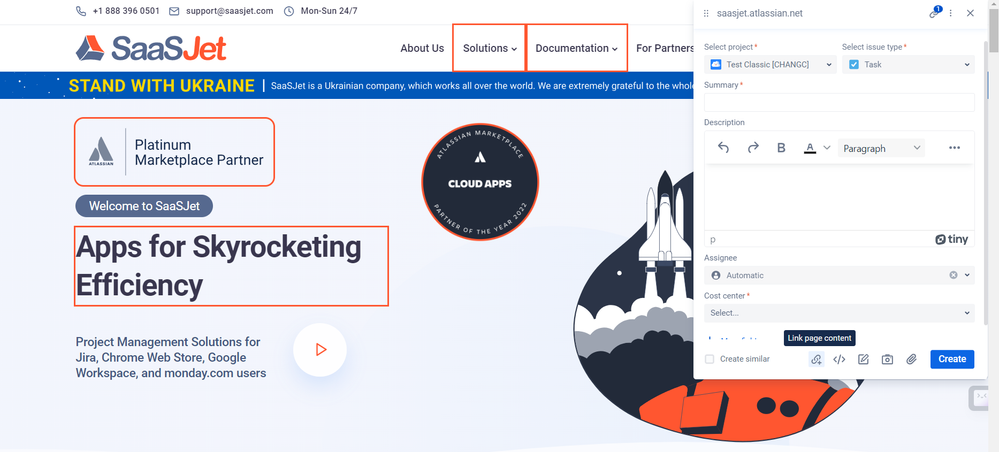
Task: Click the Link page content icon
Action: 816,360
